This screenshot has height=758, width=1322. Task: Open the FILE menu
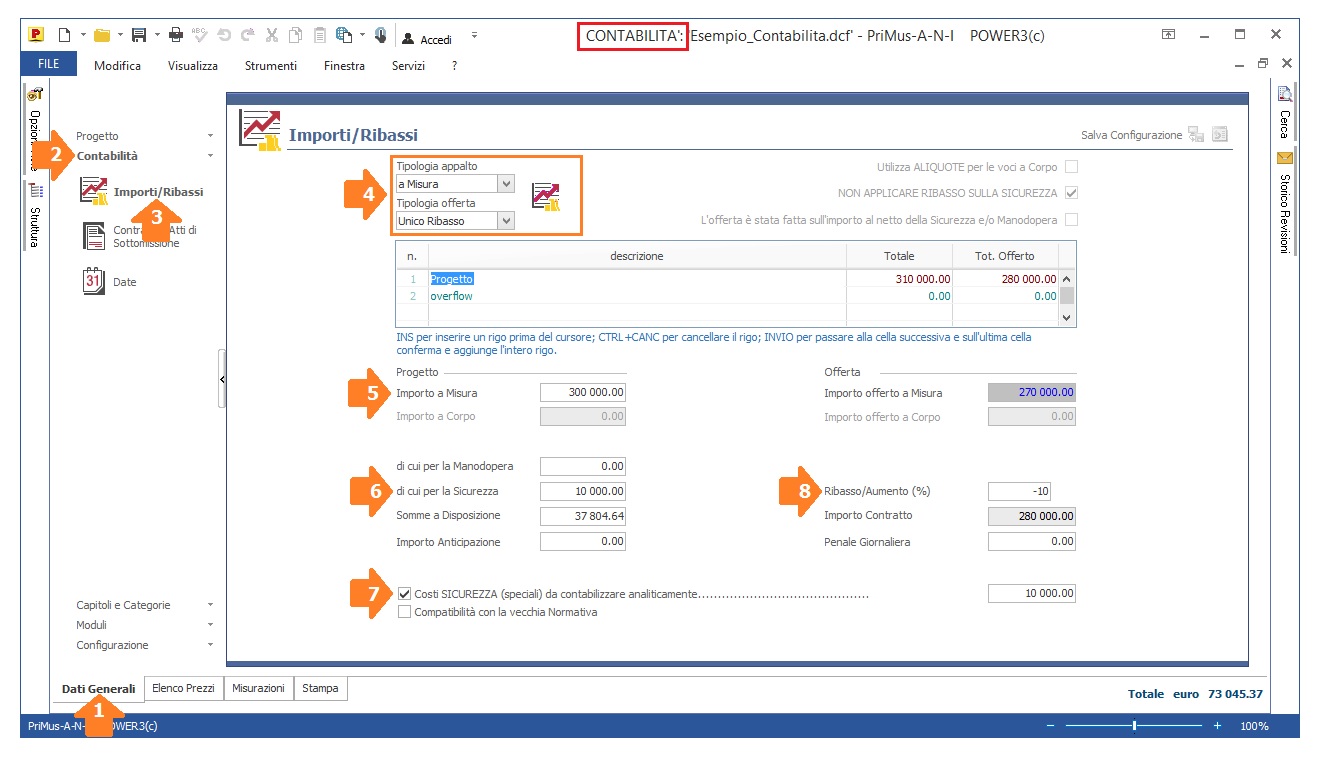pyautogui.click(x=49, y=64)
